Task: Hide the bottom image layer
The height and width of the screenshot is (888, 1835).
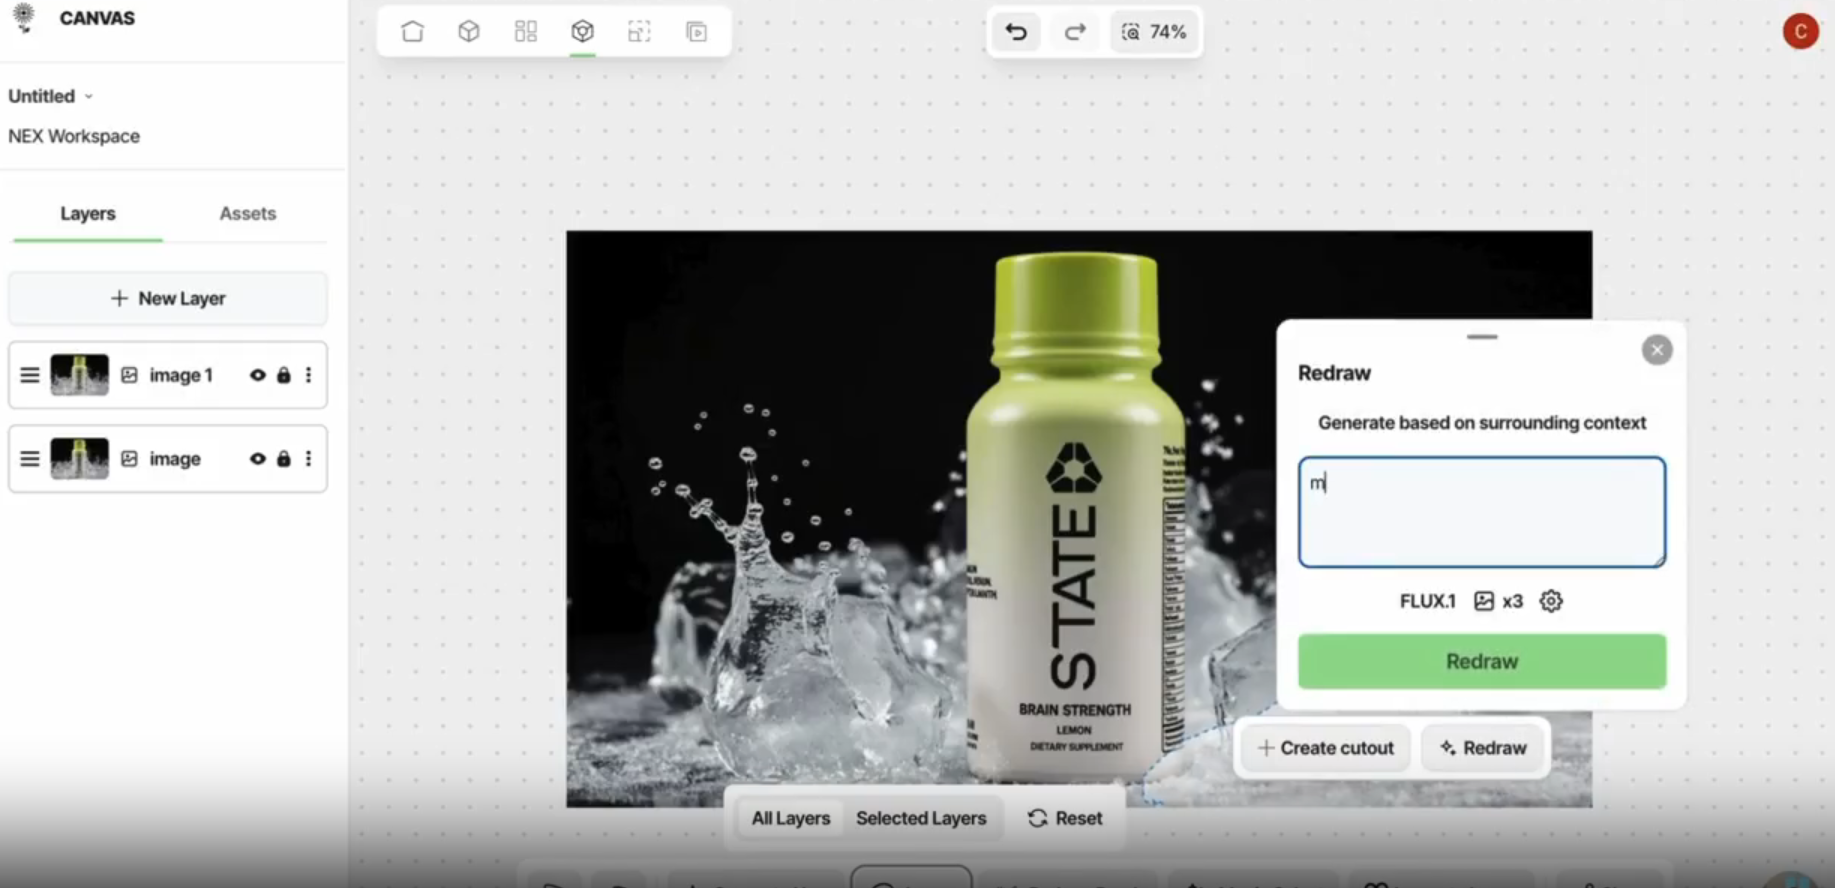Action: [258, 459]
